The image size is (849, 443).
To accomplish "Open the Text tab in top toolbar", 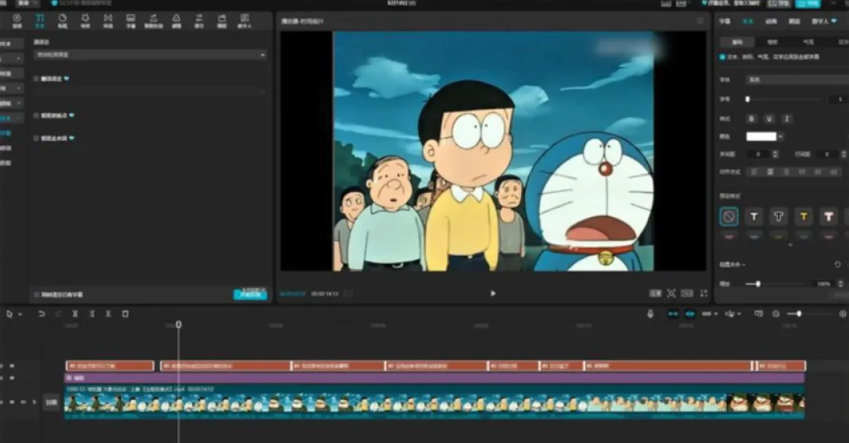I will 40,21.
